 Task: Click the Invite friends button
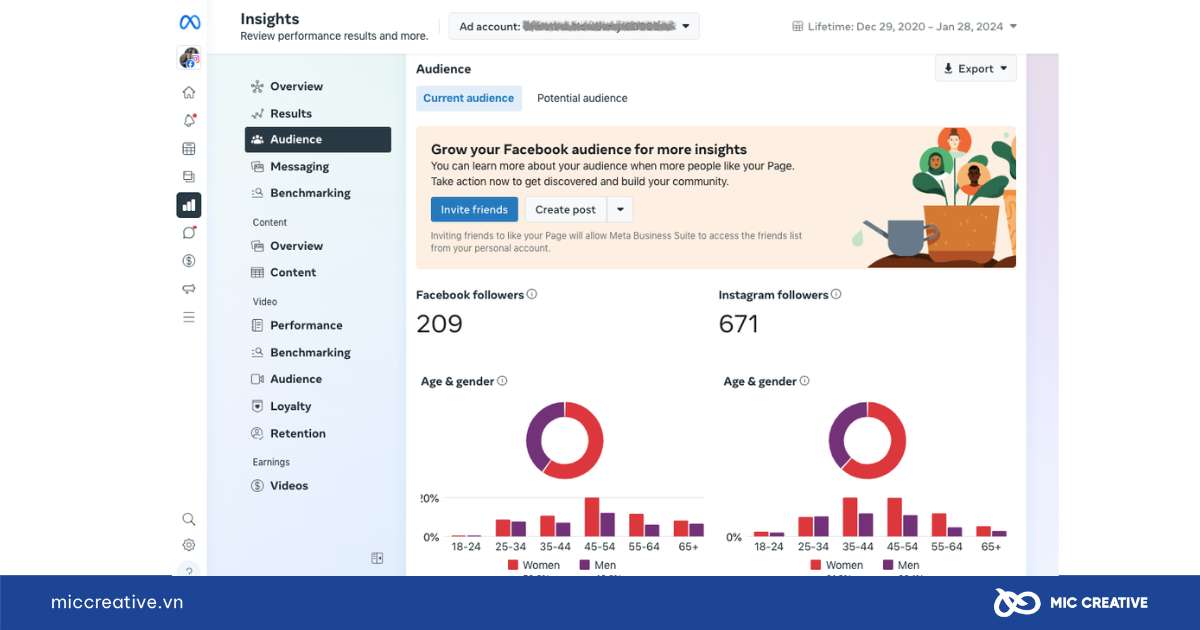[x=474, y=209]
